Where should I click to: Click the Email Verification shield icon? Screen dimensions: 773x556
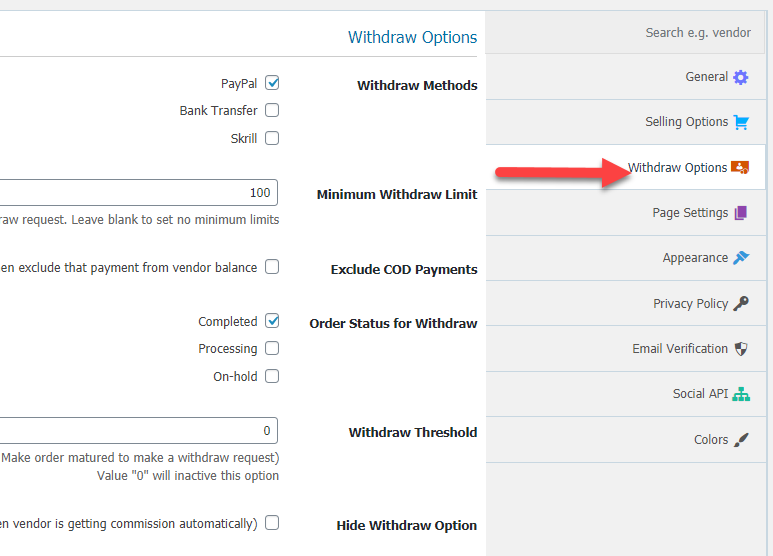click(741, 348)
